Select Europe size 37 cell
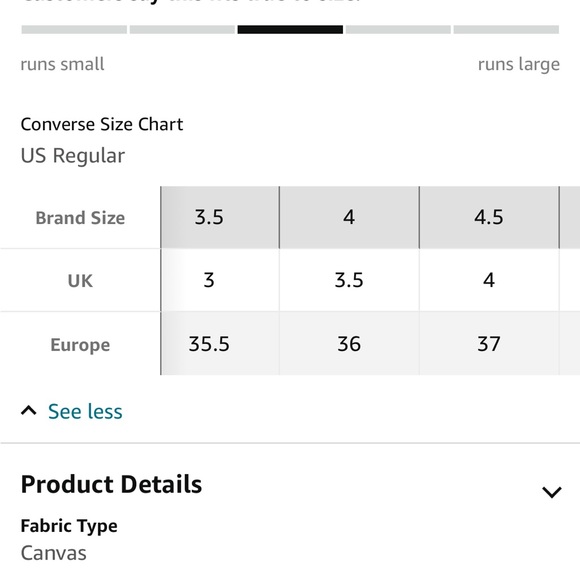Image resolution: width=580 pixels, height=580 pixels. click(x=489, y=344)
